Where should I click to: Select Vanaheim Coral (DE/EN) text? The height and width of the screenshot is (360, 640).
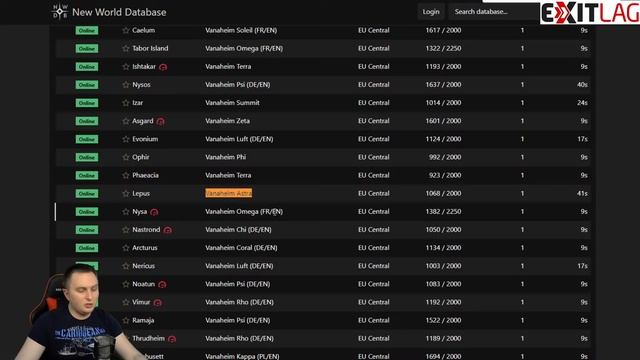pyautogui.click(x=241, y=248)
